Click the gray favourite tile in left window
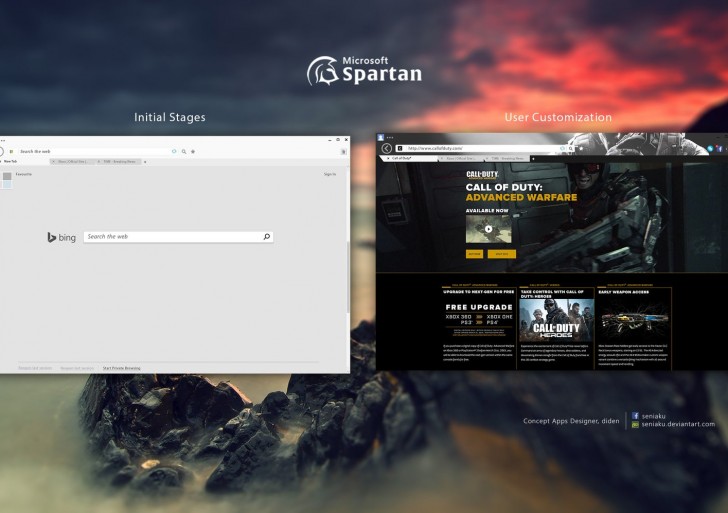This screenshot has height=513, width=728. click(x=7, y=176)
